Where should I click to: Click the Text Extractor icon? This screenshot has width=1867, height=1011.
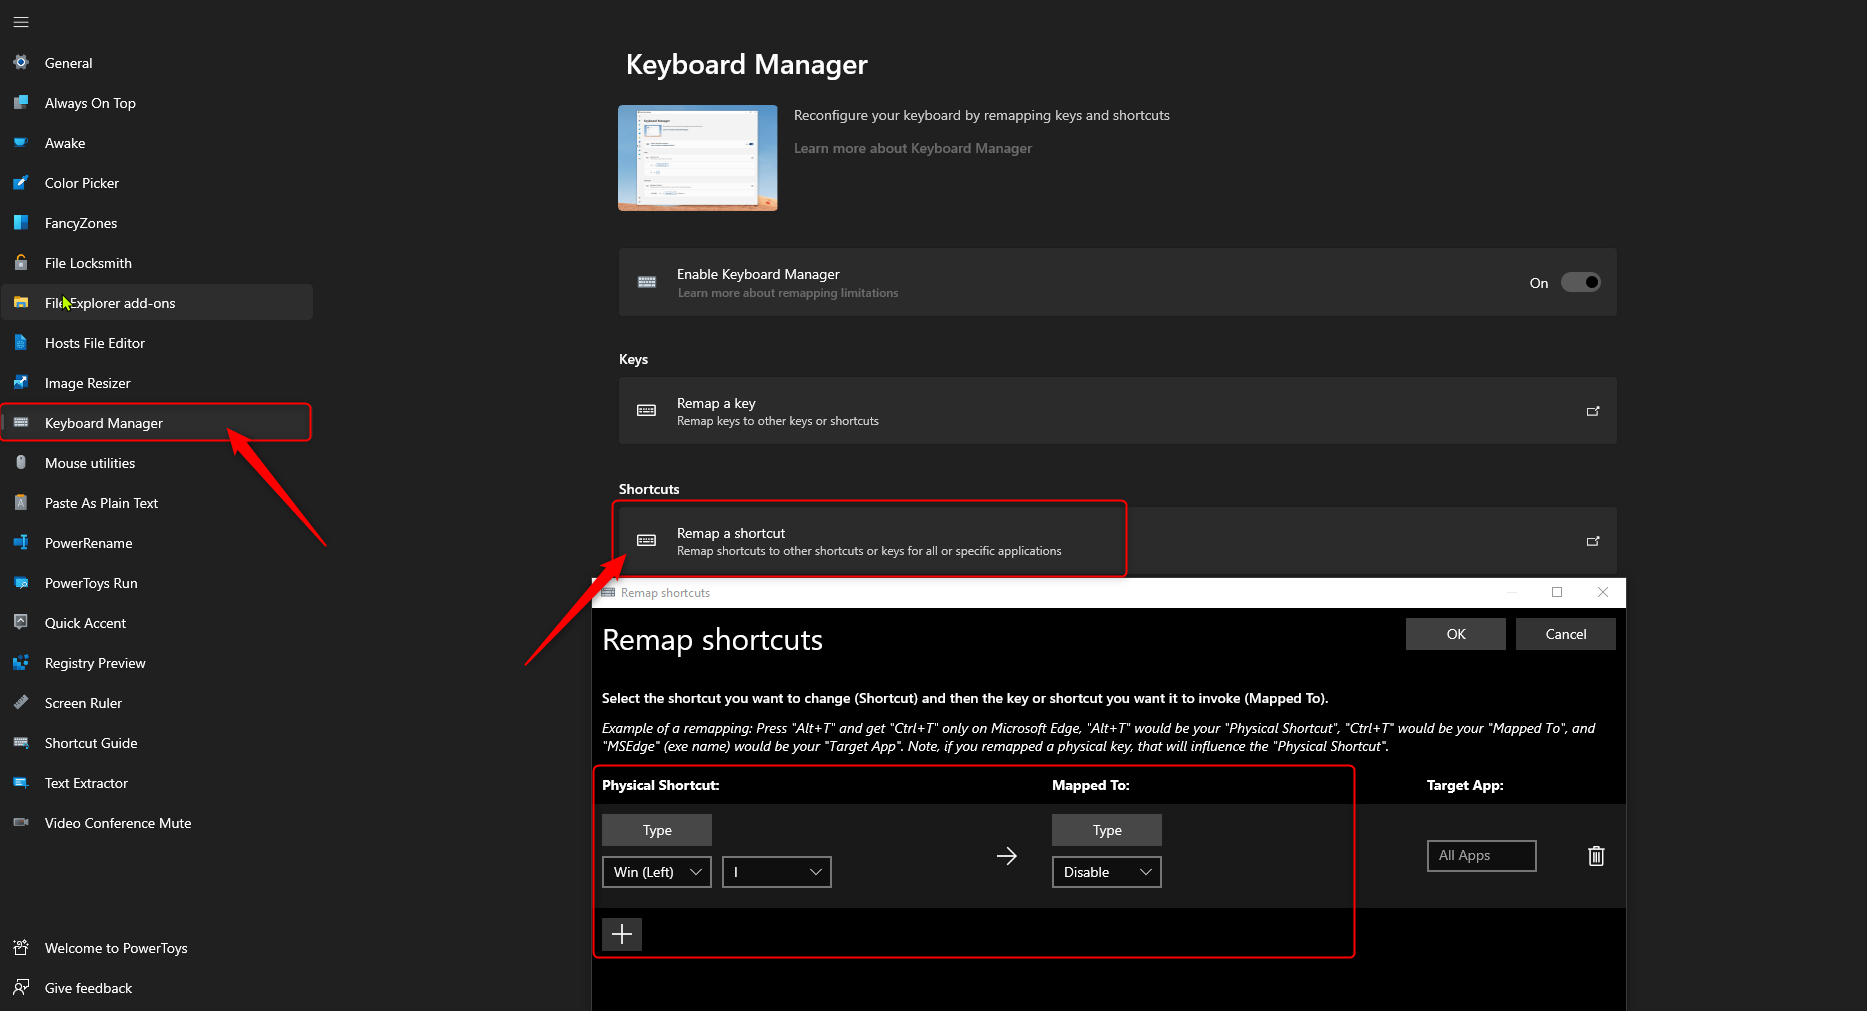[x=21, y=782]
